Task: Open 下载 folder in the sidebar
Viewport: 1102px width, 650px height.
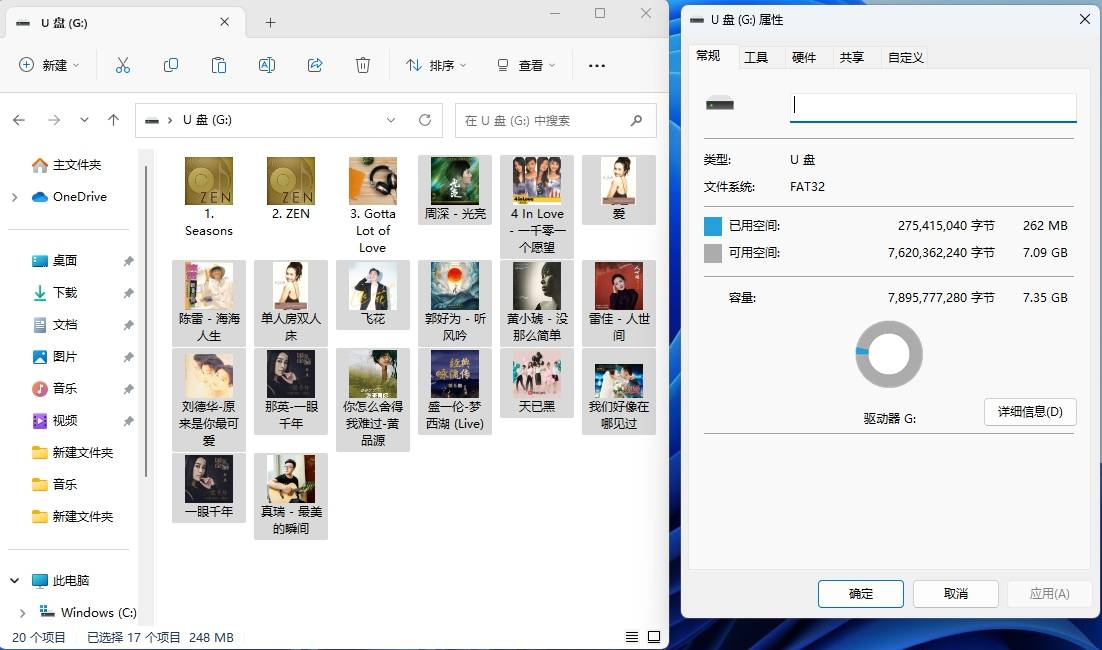Action: (55, 292)
